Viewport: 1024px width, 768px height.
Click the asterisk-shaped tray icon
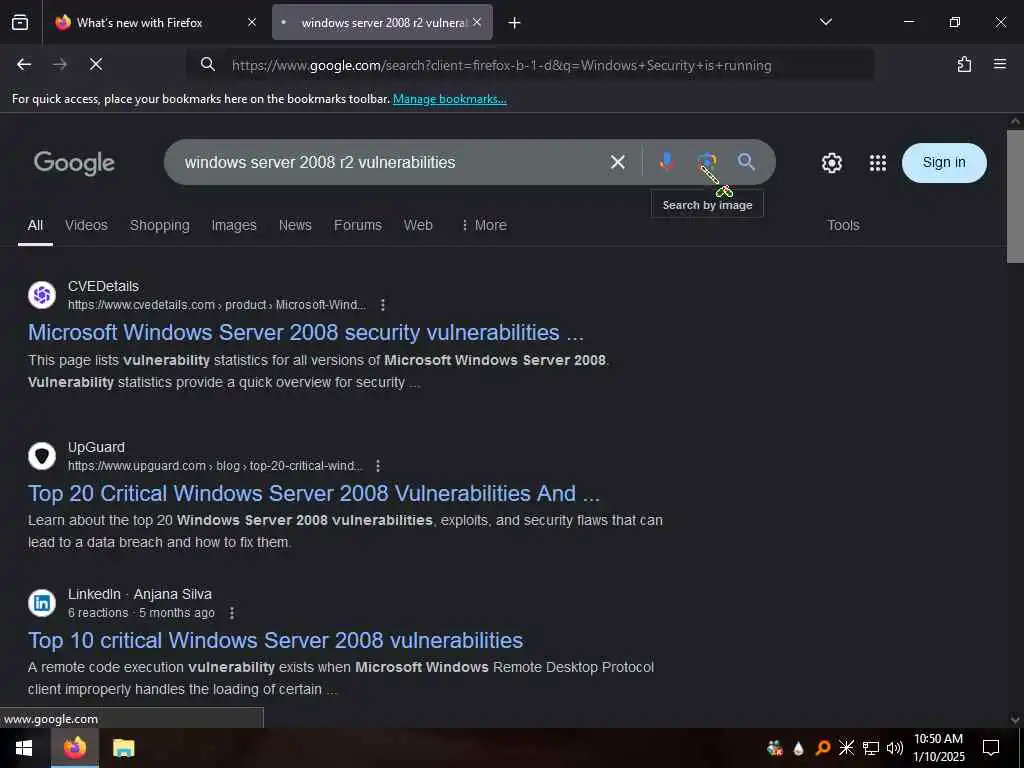click(x=846, y=748)
